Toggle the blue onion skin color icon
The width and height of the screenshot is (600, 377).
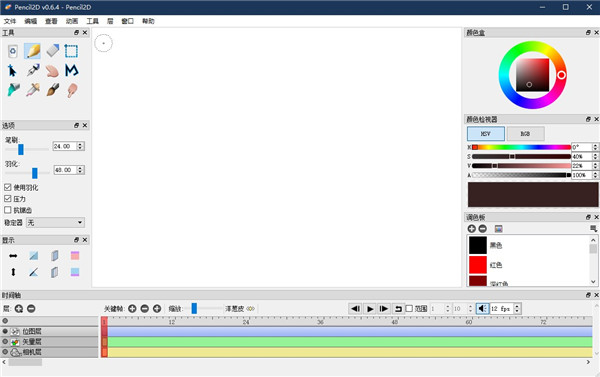coord(75,272)
